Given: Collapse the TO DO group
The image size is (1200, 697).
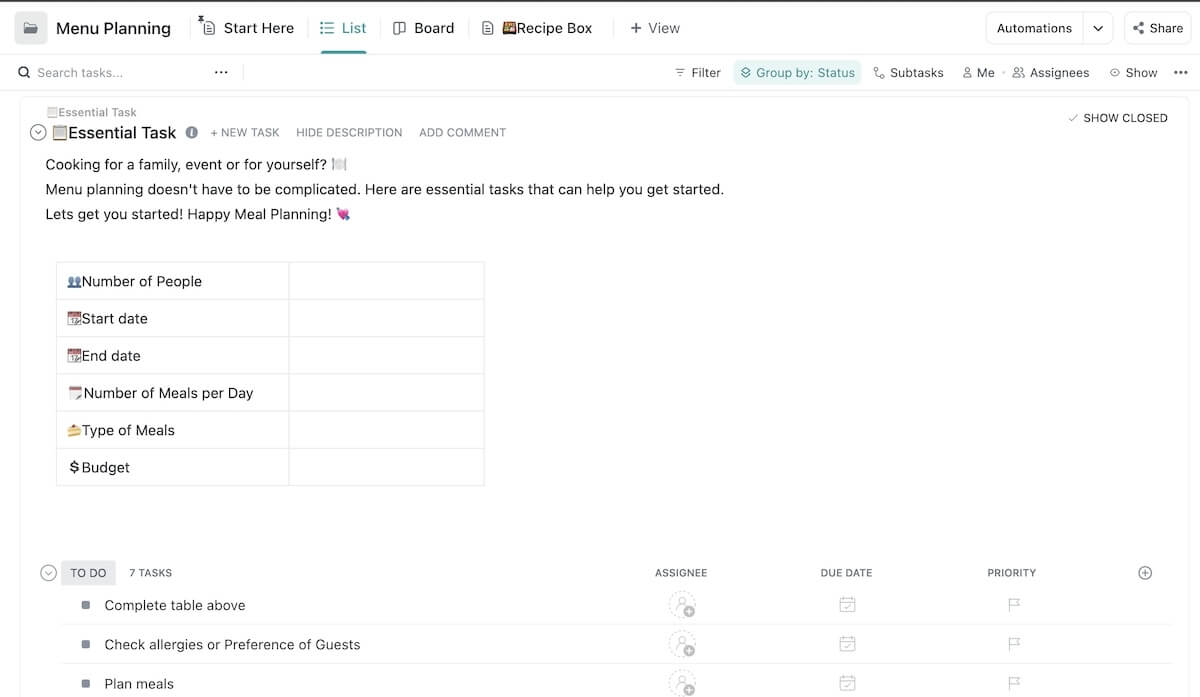Looking at the screenshot, I should pyautogui.click(x=48, y=573).
